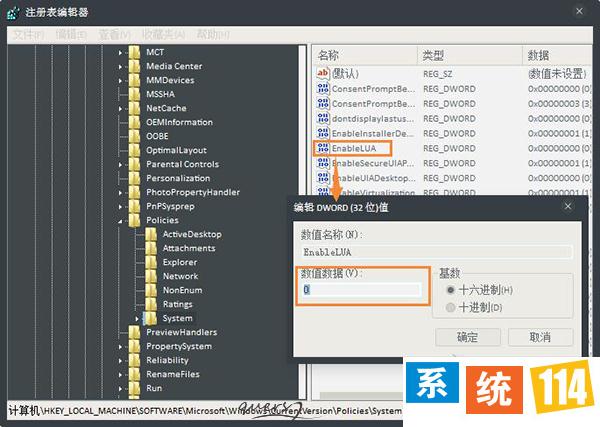Select the MCT folder icon

pos(134,52)
